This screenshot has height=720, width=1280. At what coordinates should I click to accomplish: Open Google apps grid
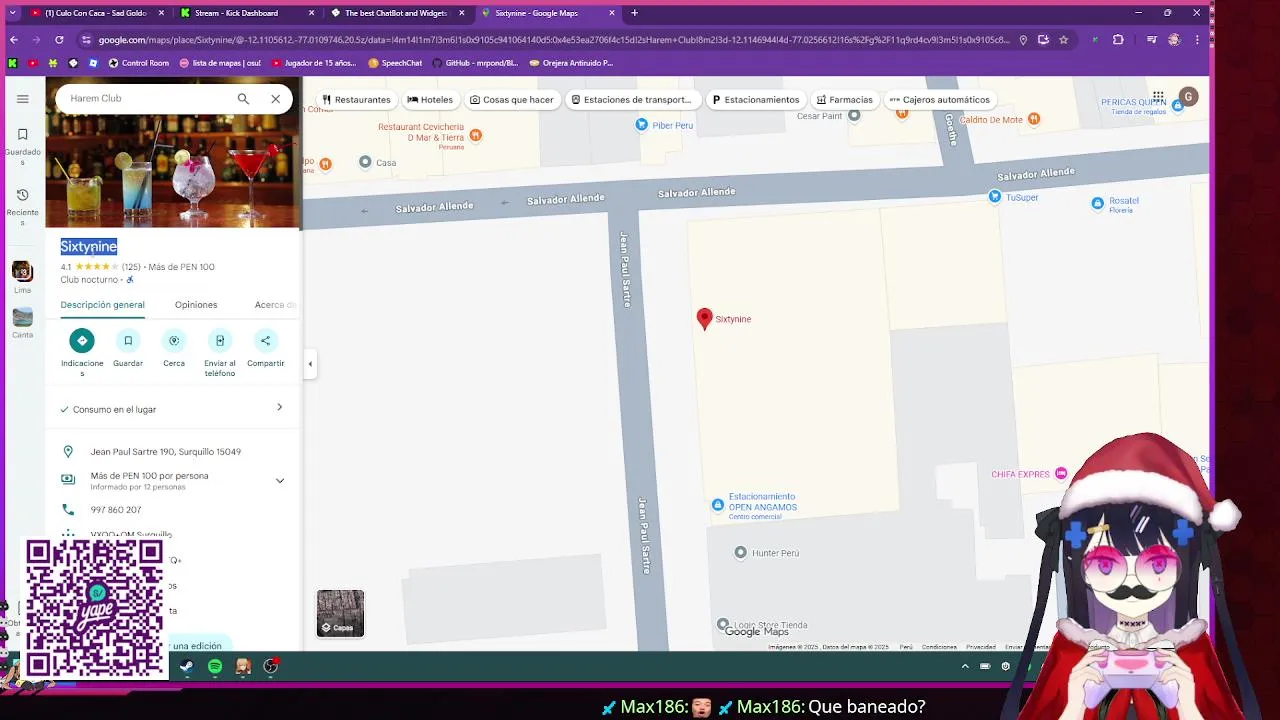point(1158,97)
